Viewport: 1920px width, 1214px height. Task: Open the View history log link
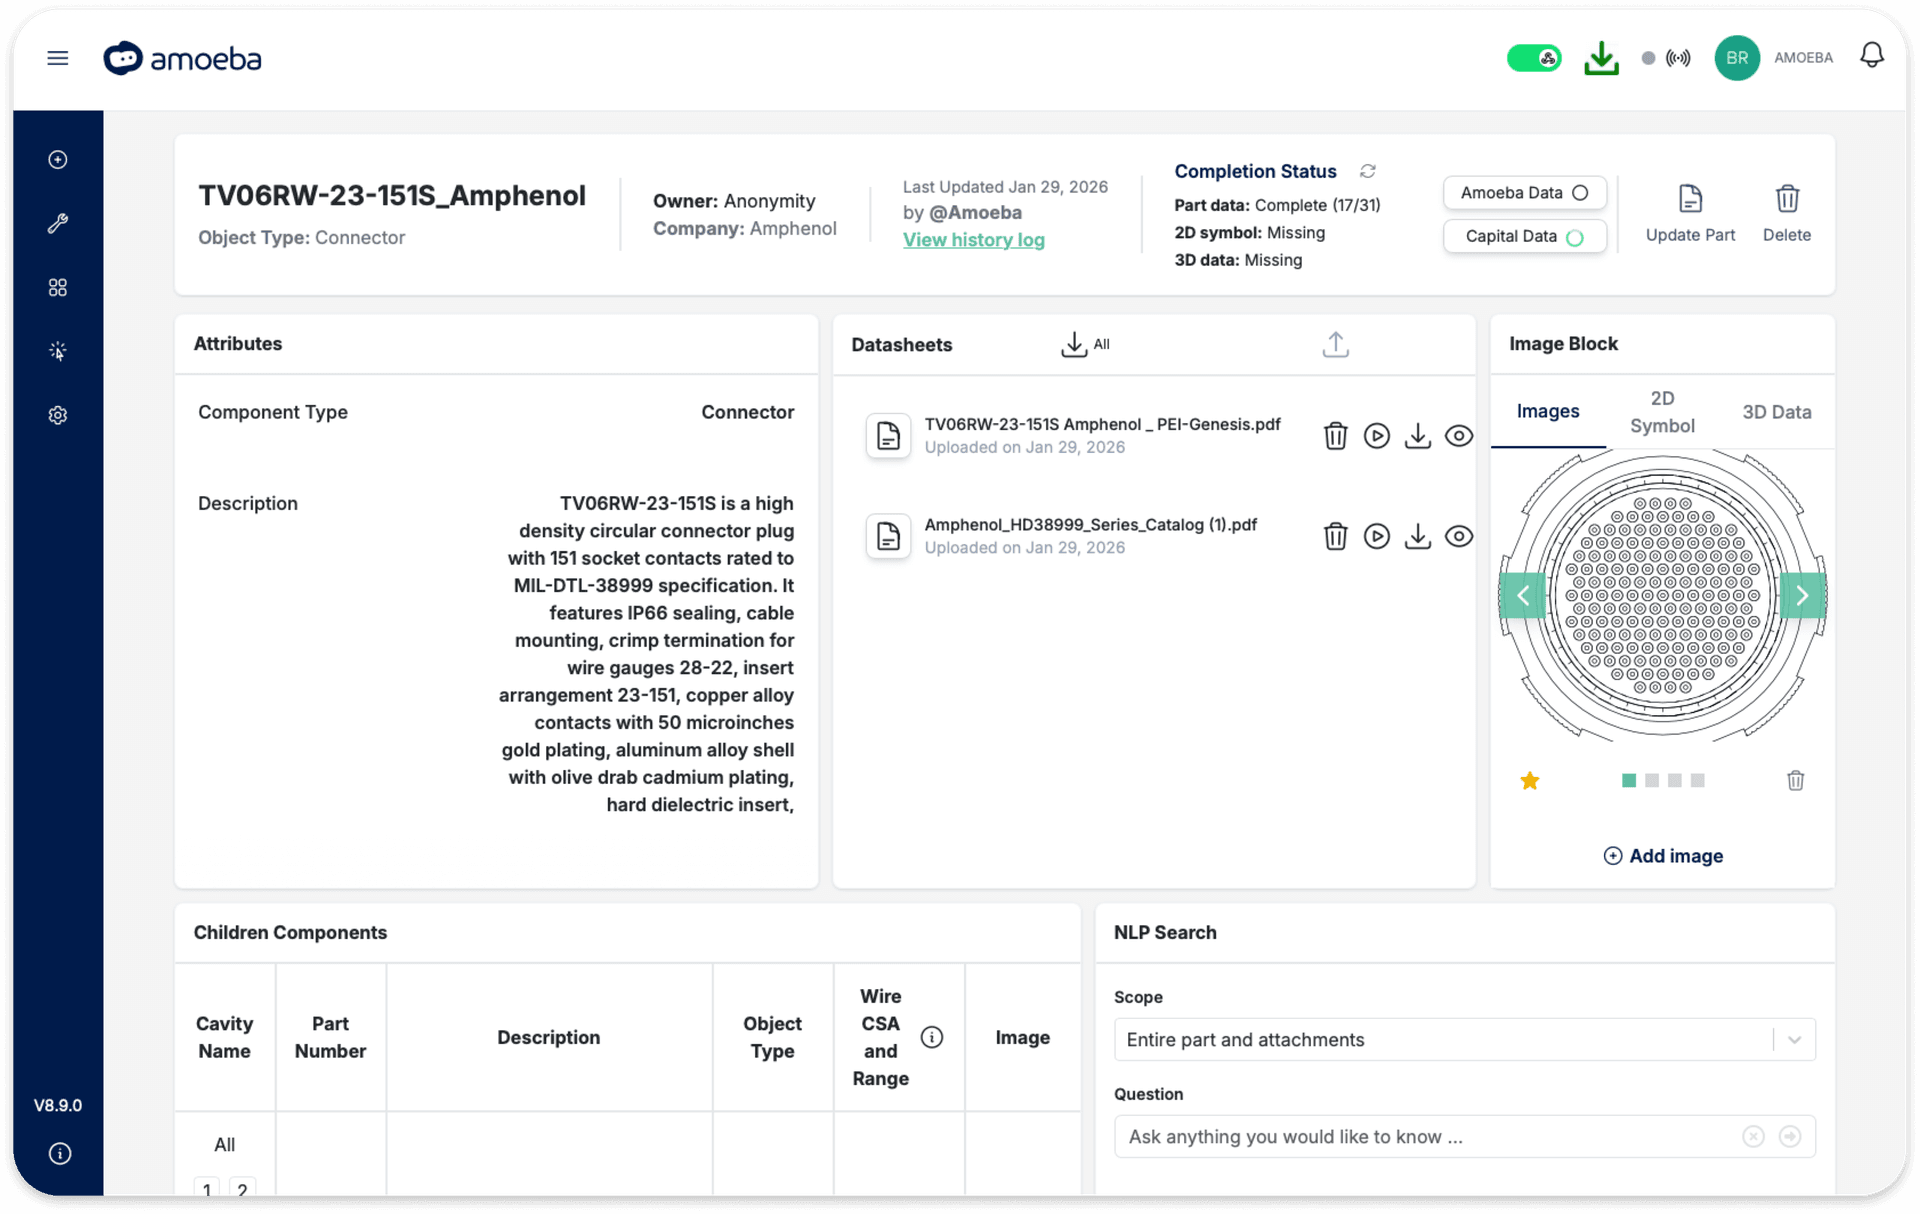click(x=973, y=240)
